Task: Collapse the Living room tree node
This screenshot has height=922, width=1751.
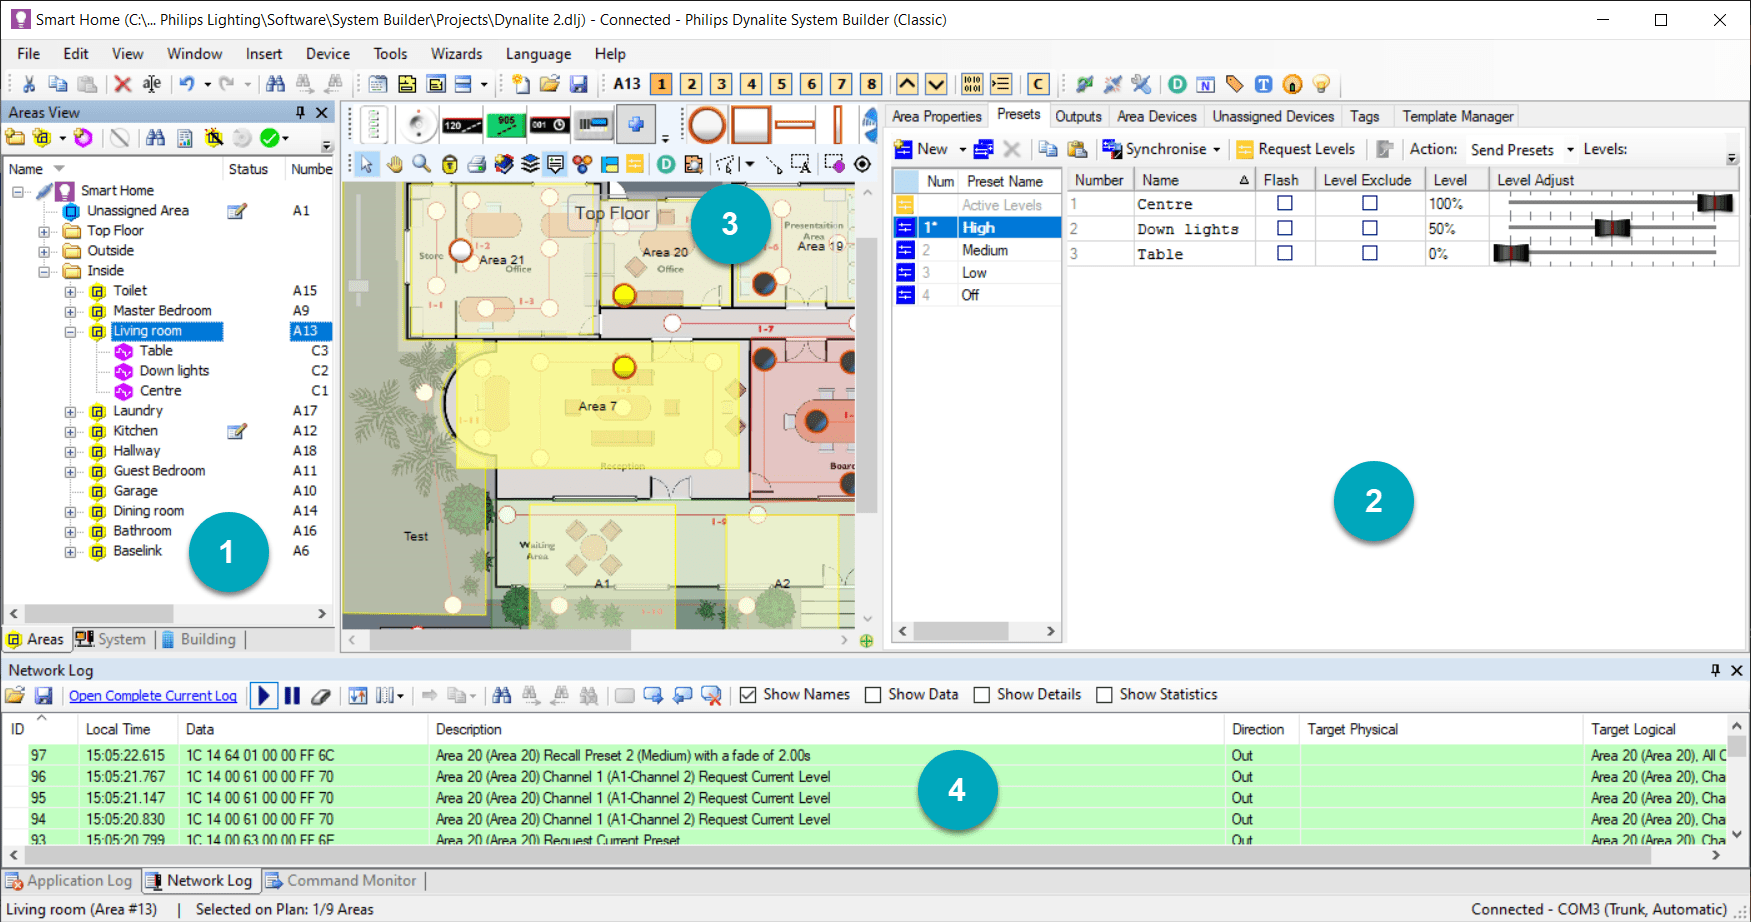Action: click(70, 331)
